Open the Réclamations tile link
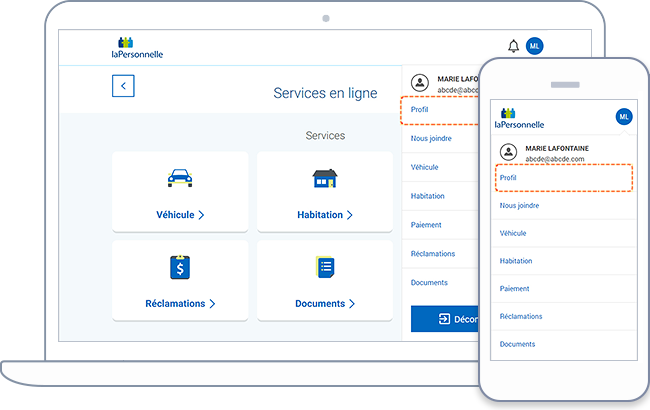 (x=180, y=304)
